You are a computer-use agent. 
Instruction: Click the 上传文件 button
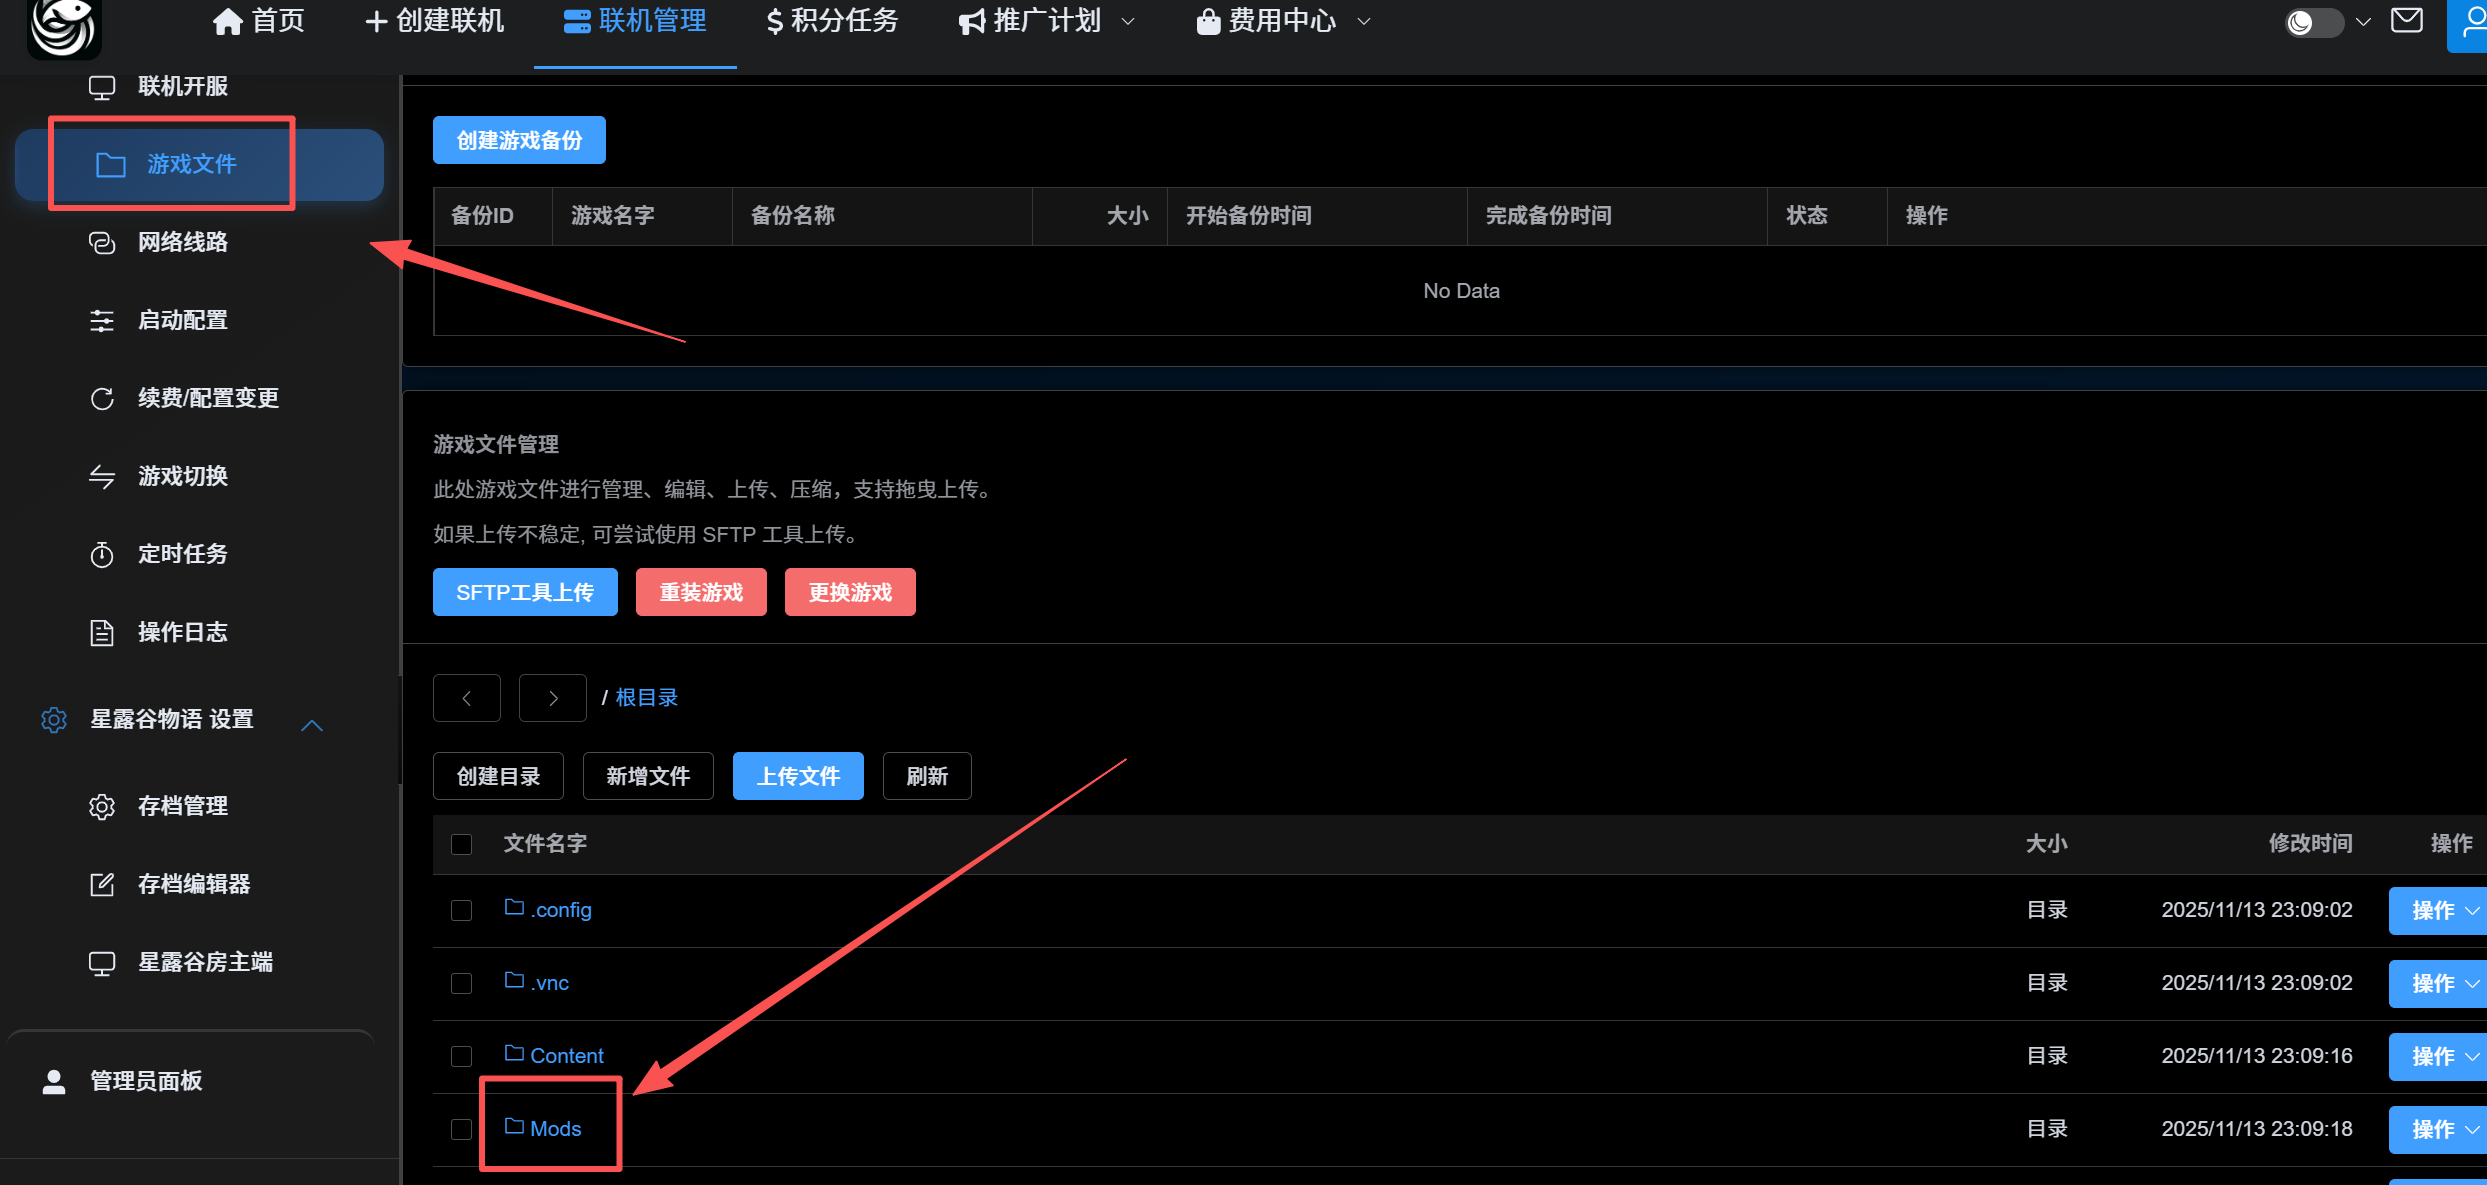(x=797, y=777)
